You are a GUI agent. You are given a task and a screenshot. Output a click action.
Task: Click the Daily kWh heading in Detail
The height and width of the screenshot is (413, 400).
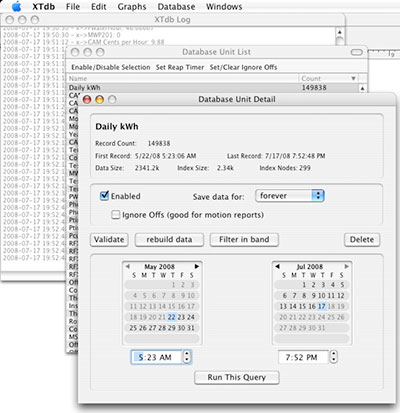click(117, 127)
